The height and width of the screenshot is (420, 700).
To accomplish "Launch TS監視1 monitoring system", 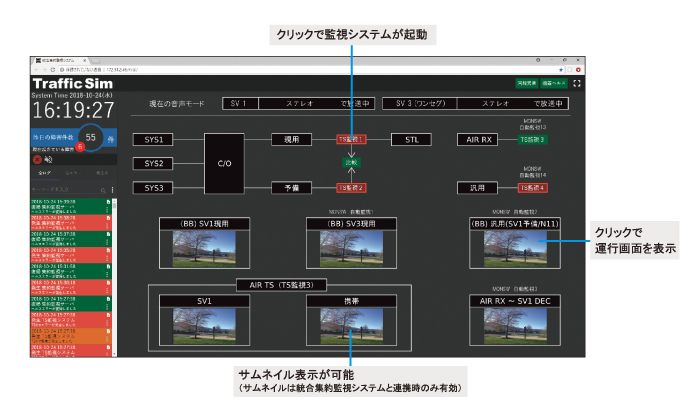I will (351, 140).
